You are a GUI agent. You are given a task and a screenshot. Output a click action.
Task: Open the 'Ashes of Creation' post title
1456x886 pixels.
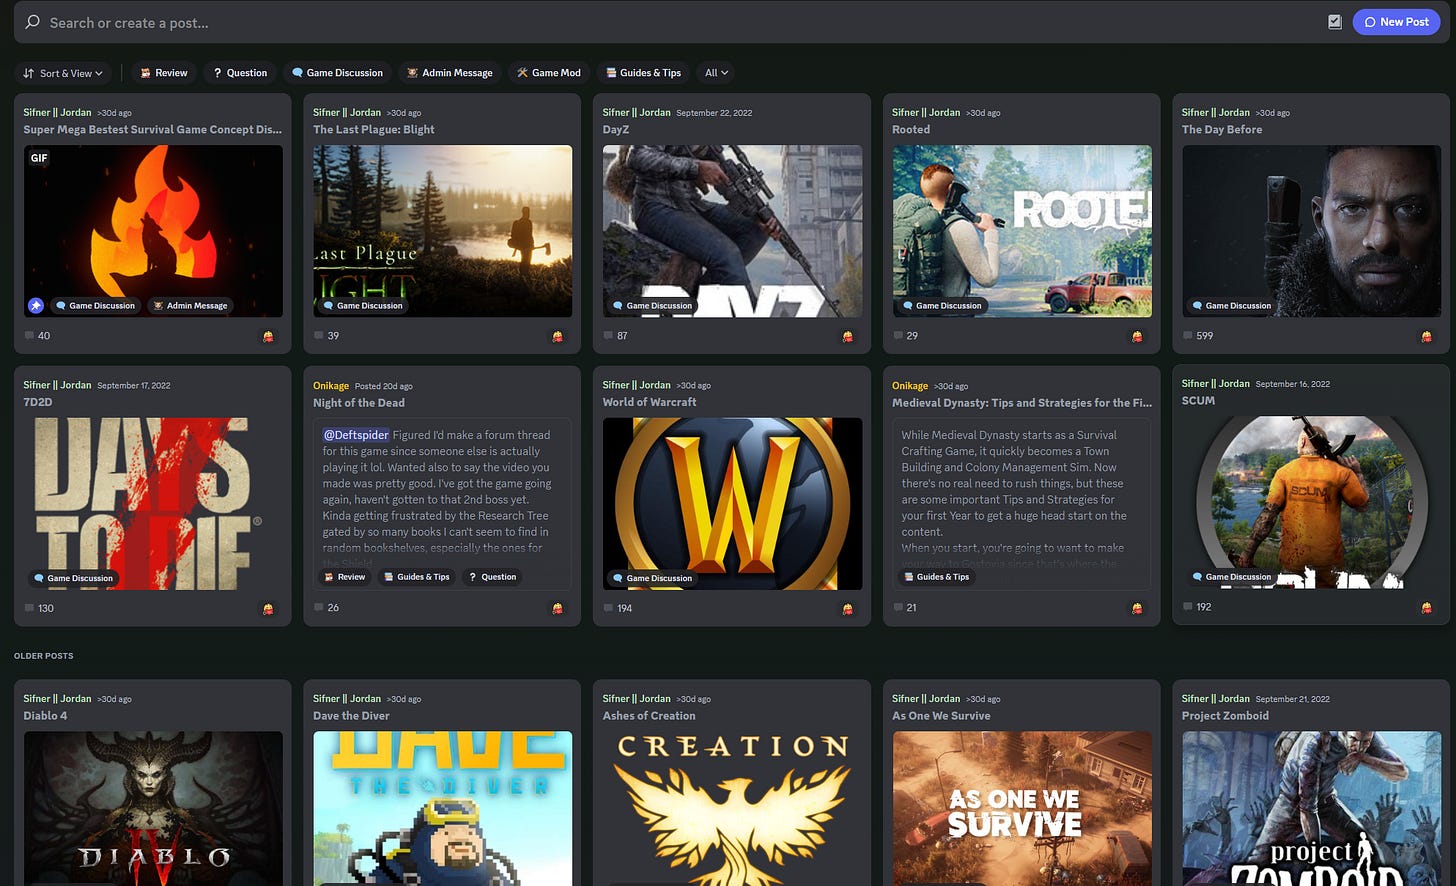(x=649, y=716)
